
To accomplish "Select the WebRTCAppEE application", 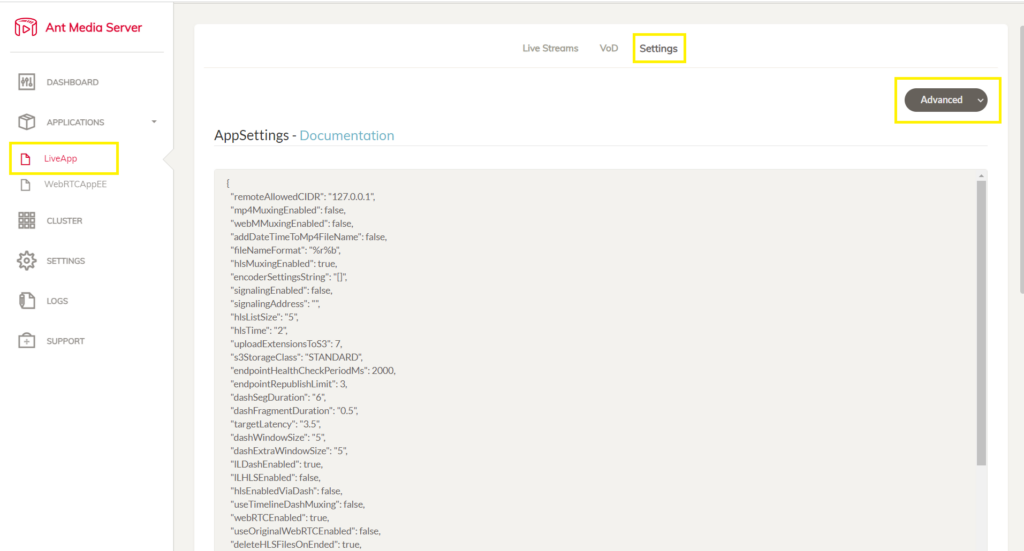I will [75, 184].
